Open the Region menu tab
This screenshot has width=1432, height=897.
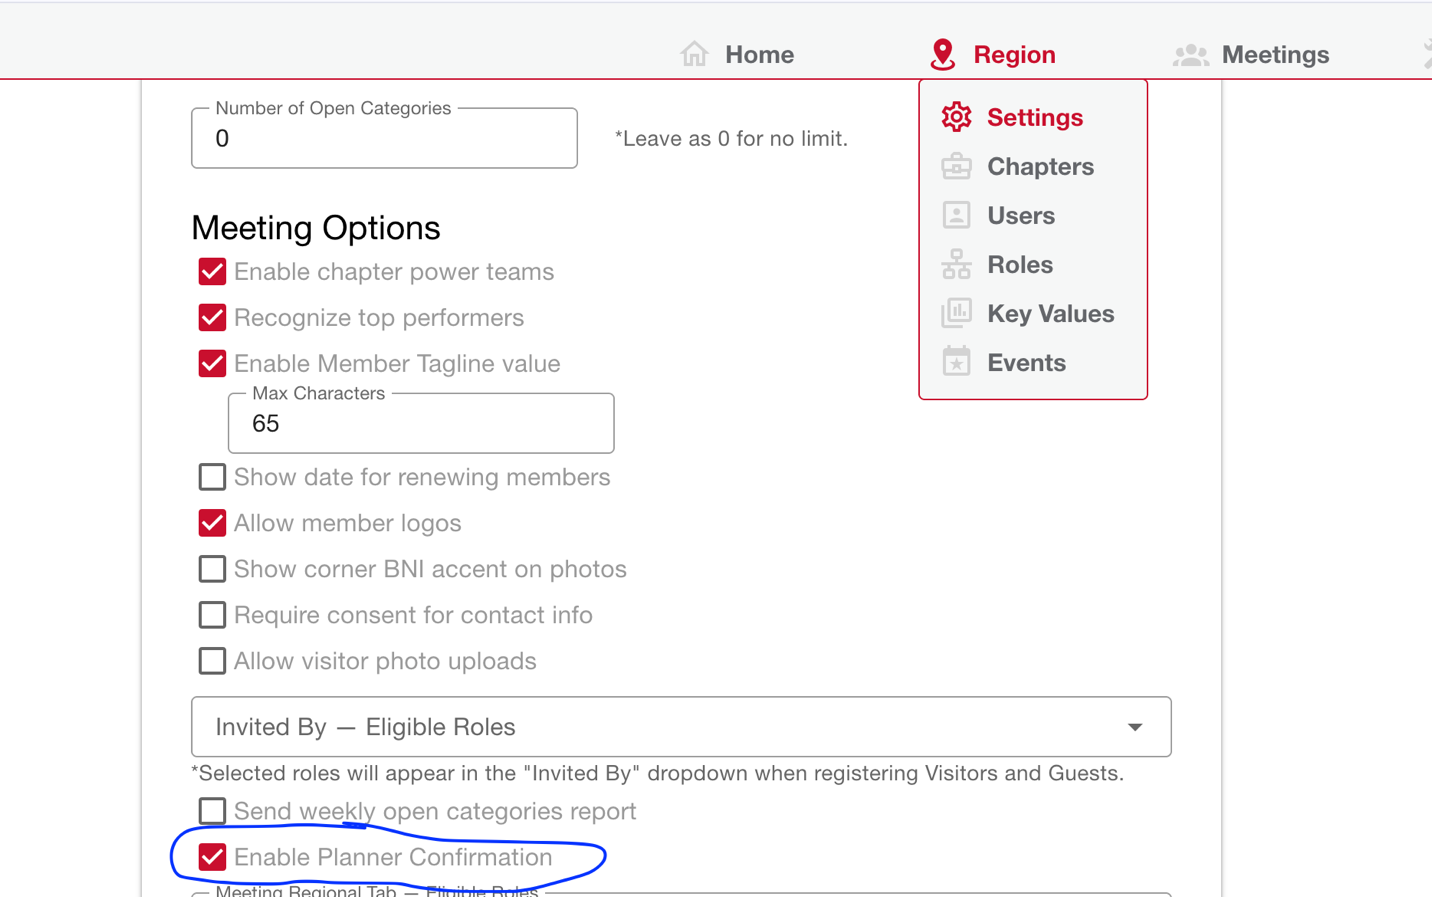point(992,54)
